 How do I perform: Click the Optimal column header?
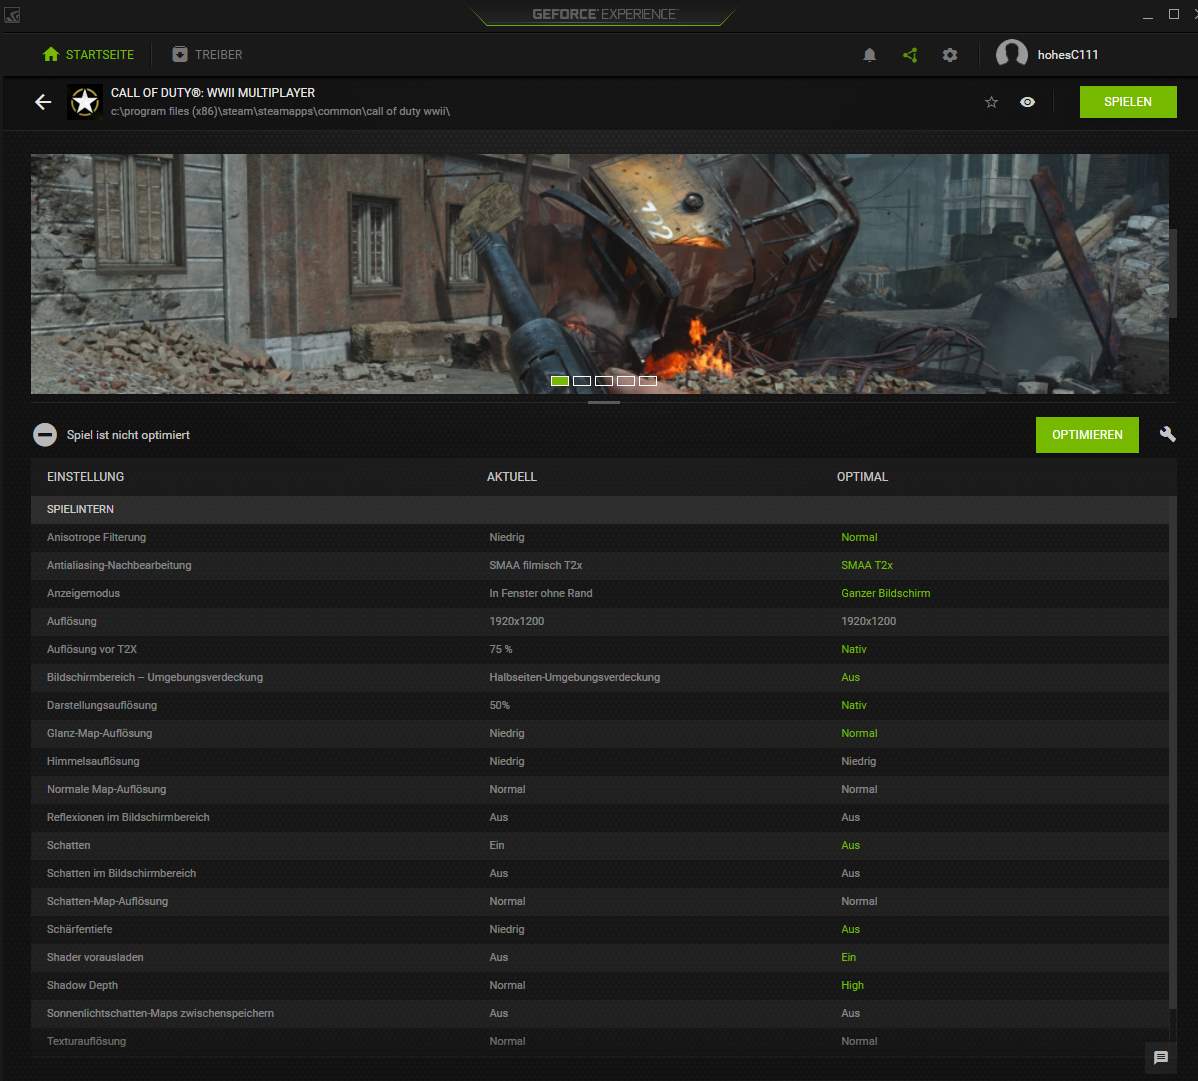coord(862,477)
